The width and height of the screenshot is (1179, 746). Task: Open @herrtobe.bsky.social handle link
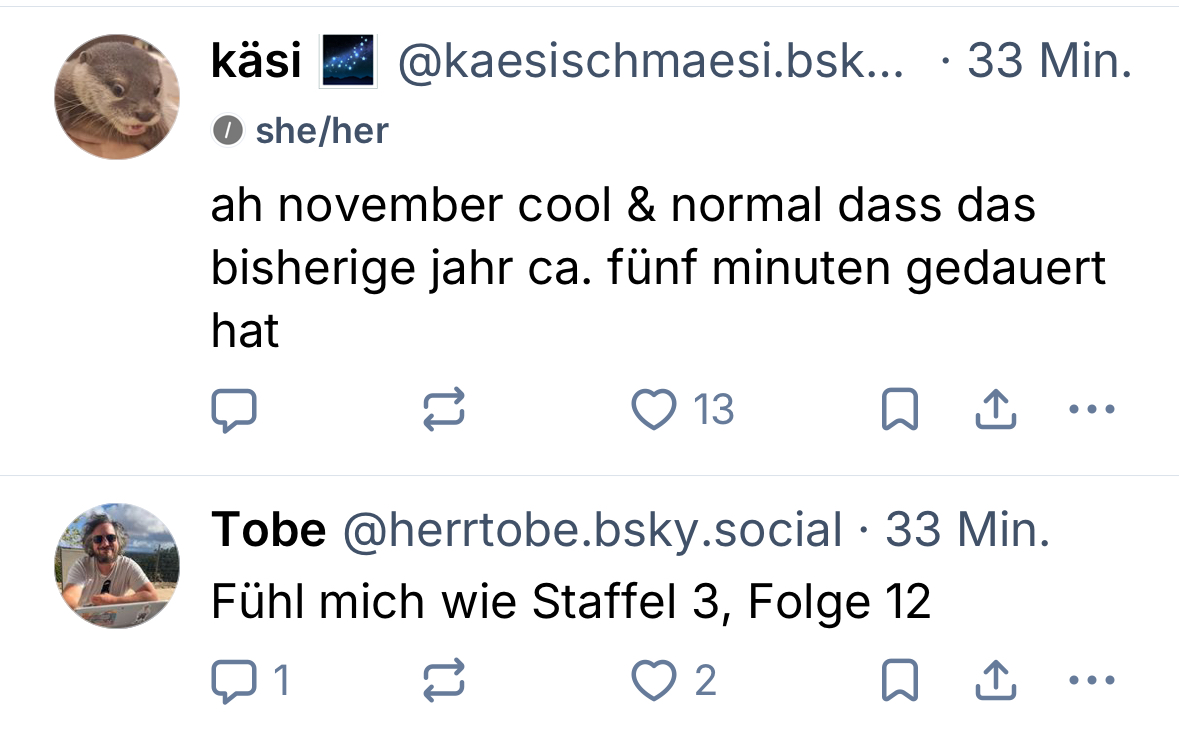click(x=593, y=531)
